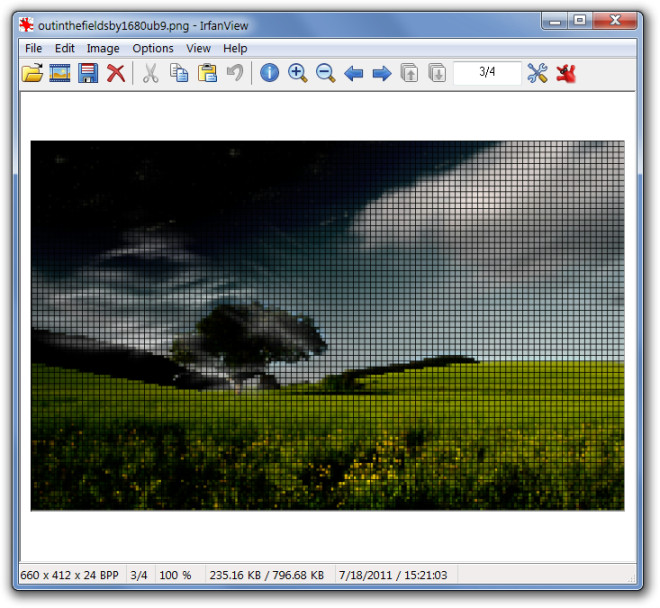Minimize the IrfanView window
The width and height of the screenshot is (660, 608).
[555, 21]
